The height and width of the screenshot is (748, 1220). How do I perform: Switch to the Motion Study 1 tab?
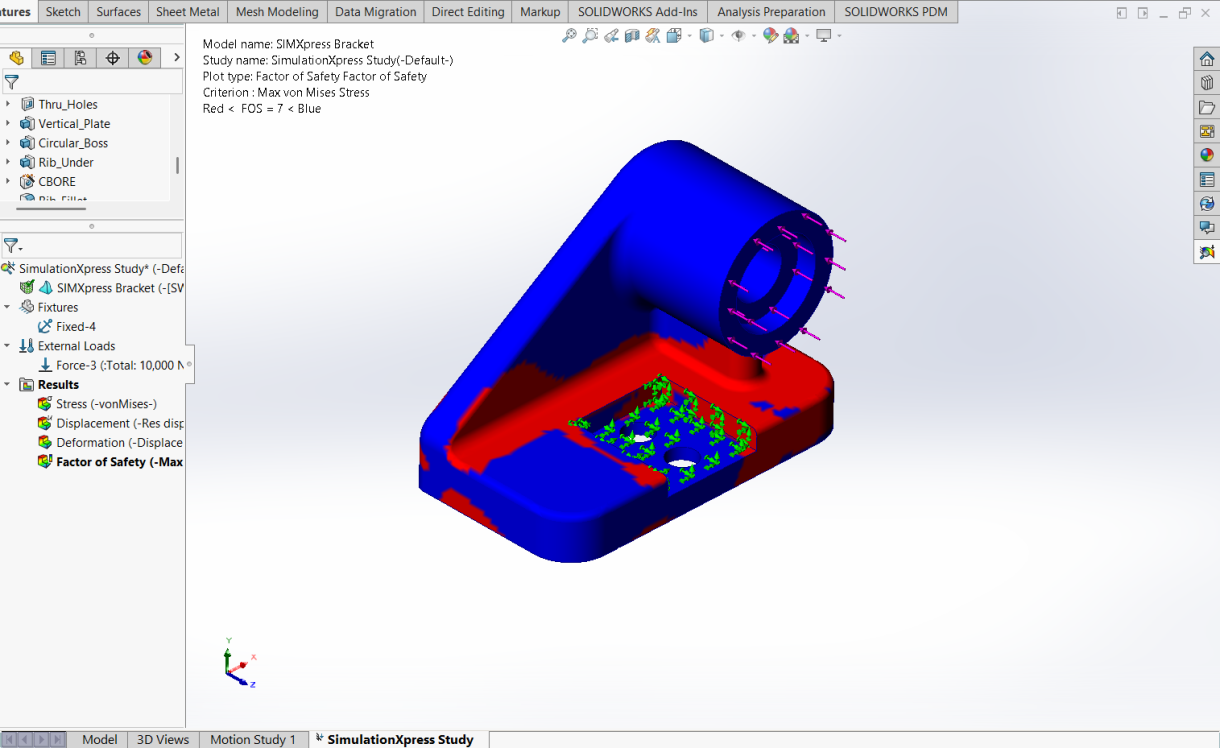pyautogui.click(x=253, y=739)
